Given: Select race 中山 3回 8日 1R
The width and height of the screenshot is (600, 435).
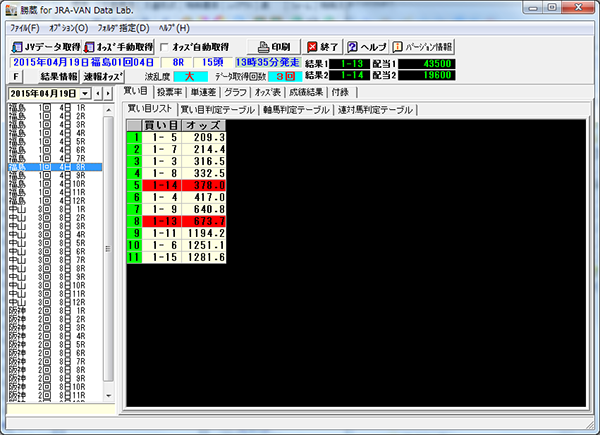Looking at the screenshot, I should click(55, 209).
